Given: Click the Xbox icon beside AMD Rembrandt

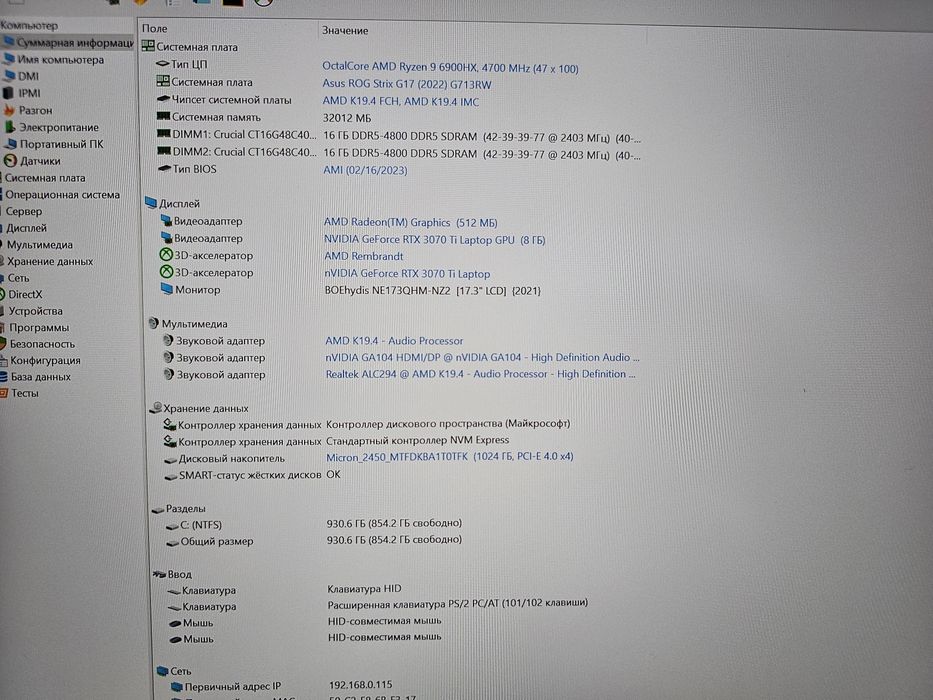Looking at the screenshot, I should click(x=166, y=254).
